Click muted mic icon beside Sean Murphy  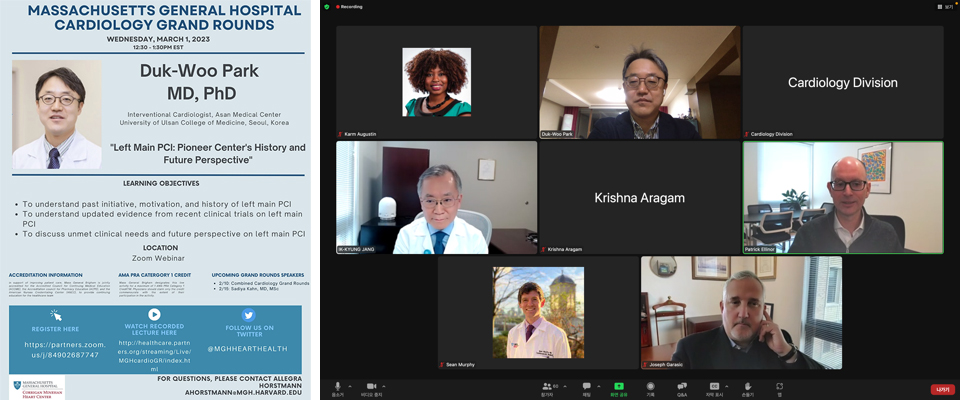click(441, 365)
